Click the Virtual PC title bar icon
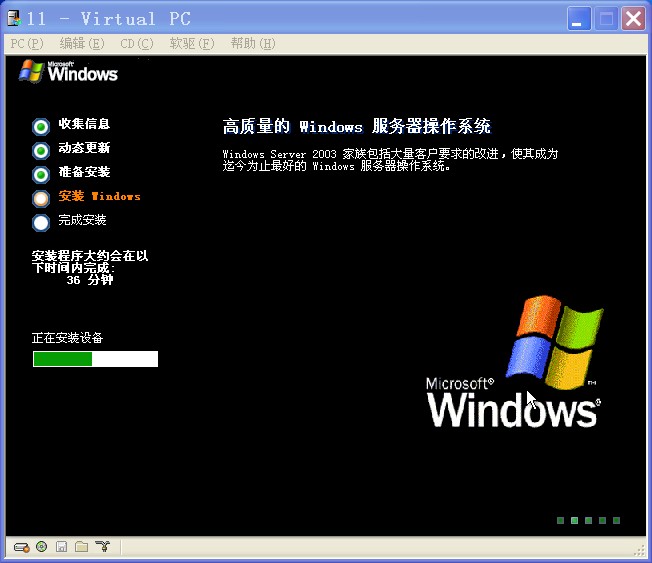 pos(14,18)
